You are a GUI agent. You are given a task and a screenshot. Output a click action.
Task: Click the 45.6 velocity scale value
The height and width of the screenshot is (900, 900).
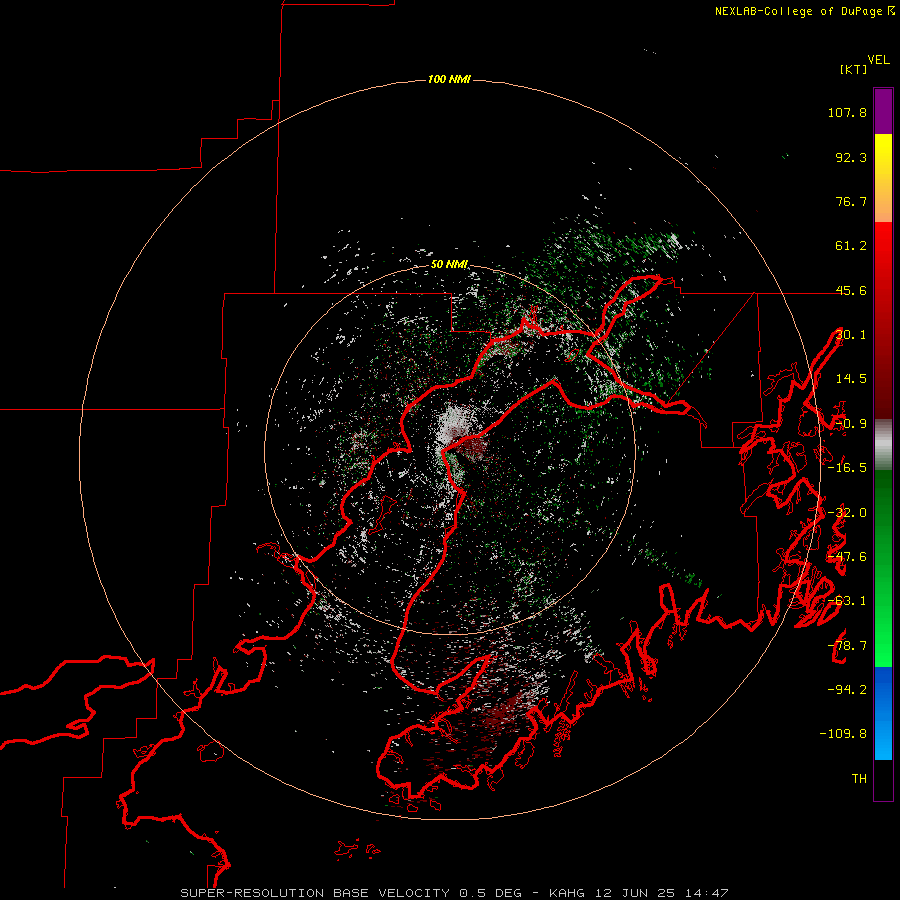point(851,290)
